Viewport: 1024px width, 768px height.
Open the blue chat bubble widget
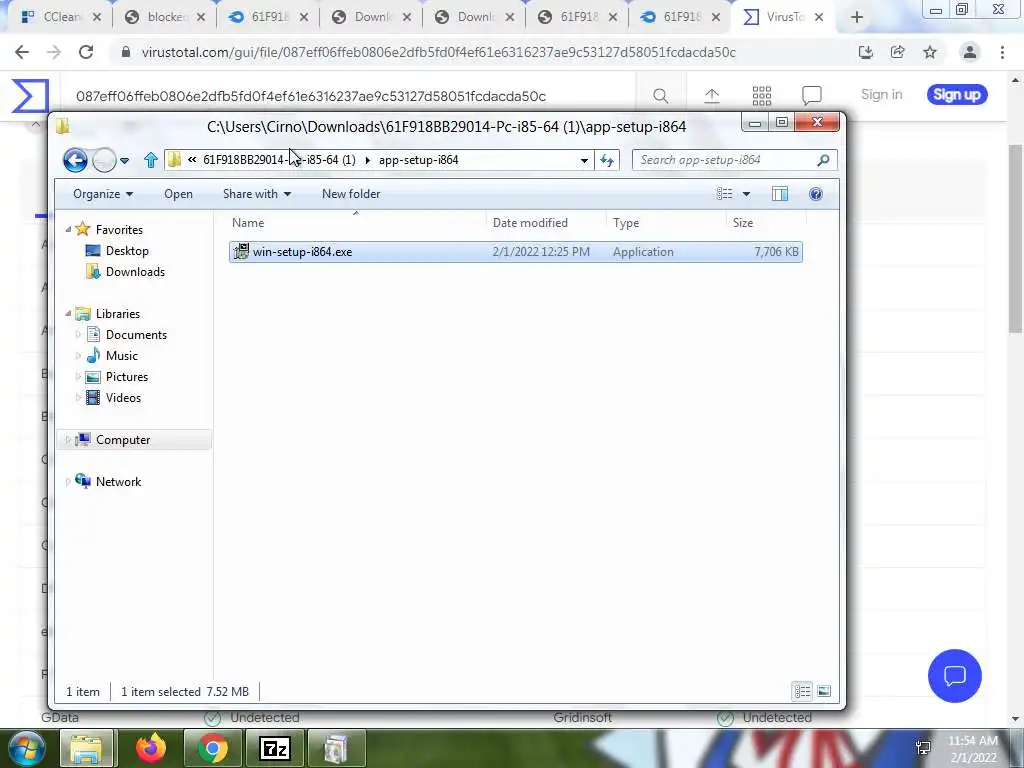[x=955, y=676]
